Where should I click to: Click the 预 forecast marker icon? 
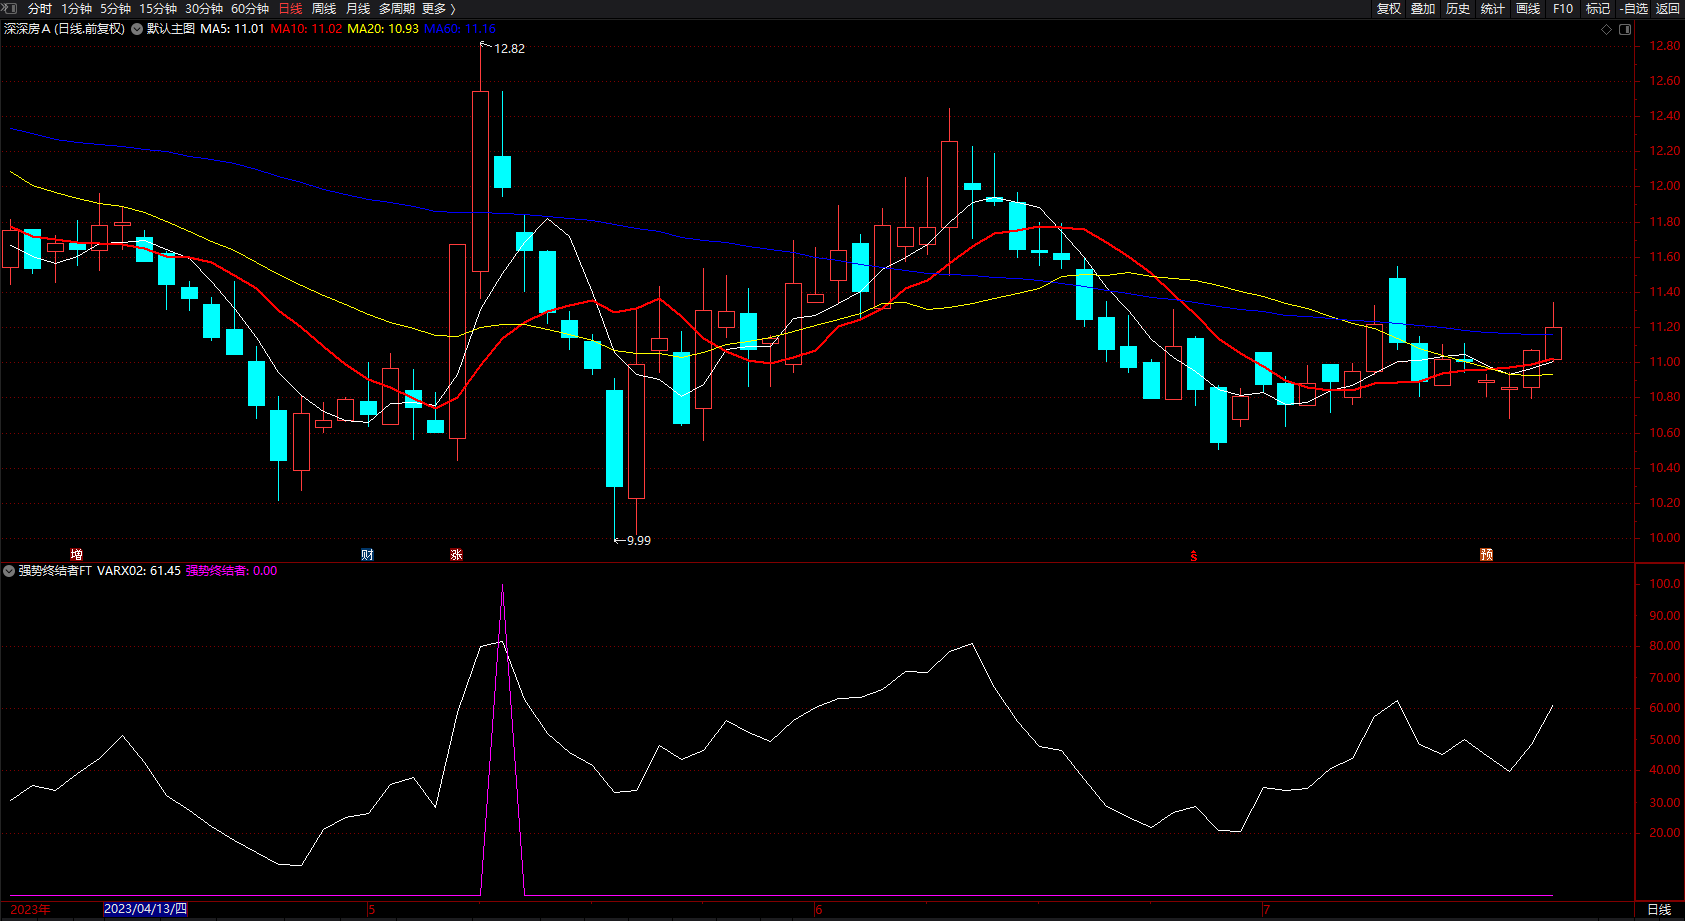(1487, 555)
